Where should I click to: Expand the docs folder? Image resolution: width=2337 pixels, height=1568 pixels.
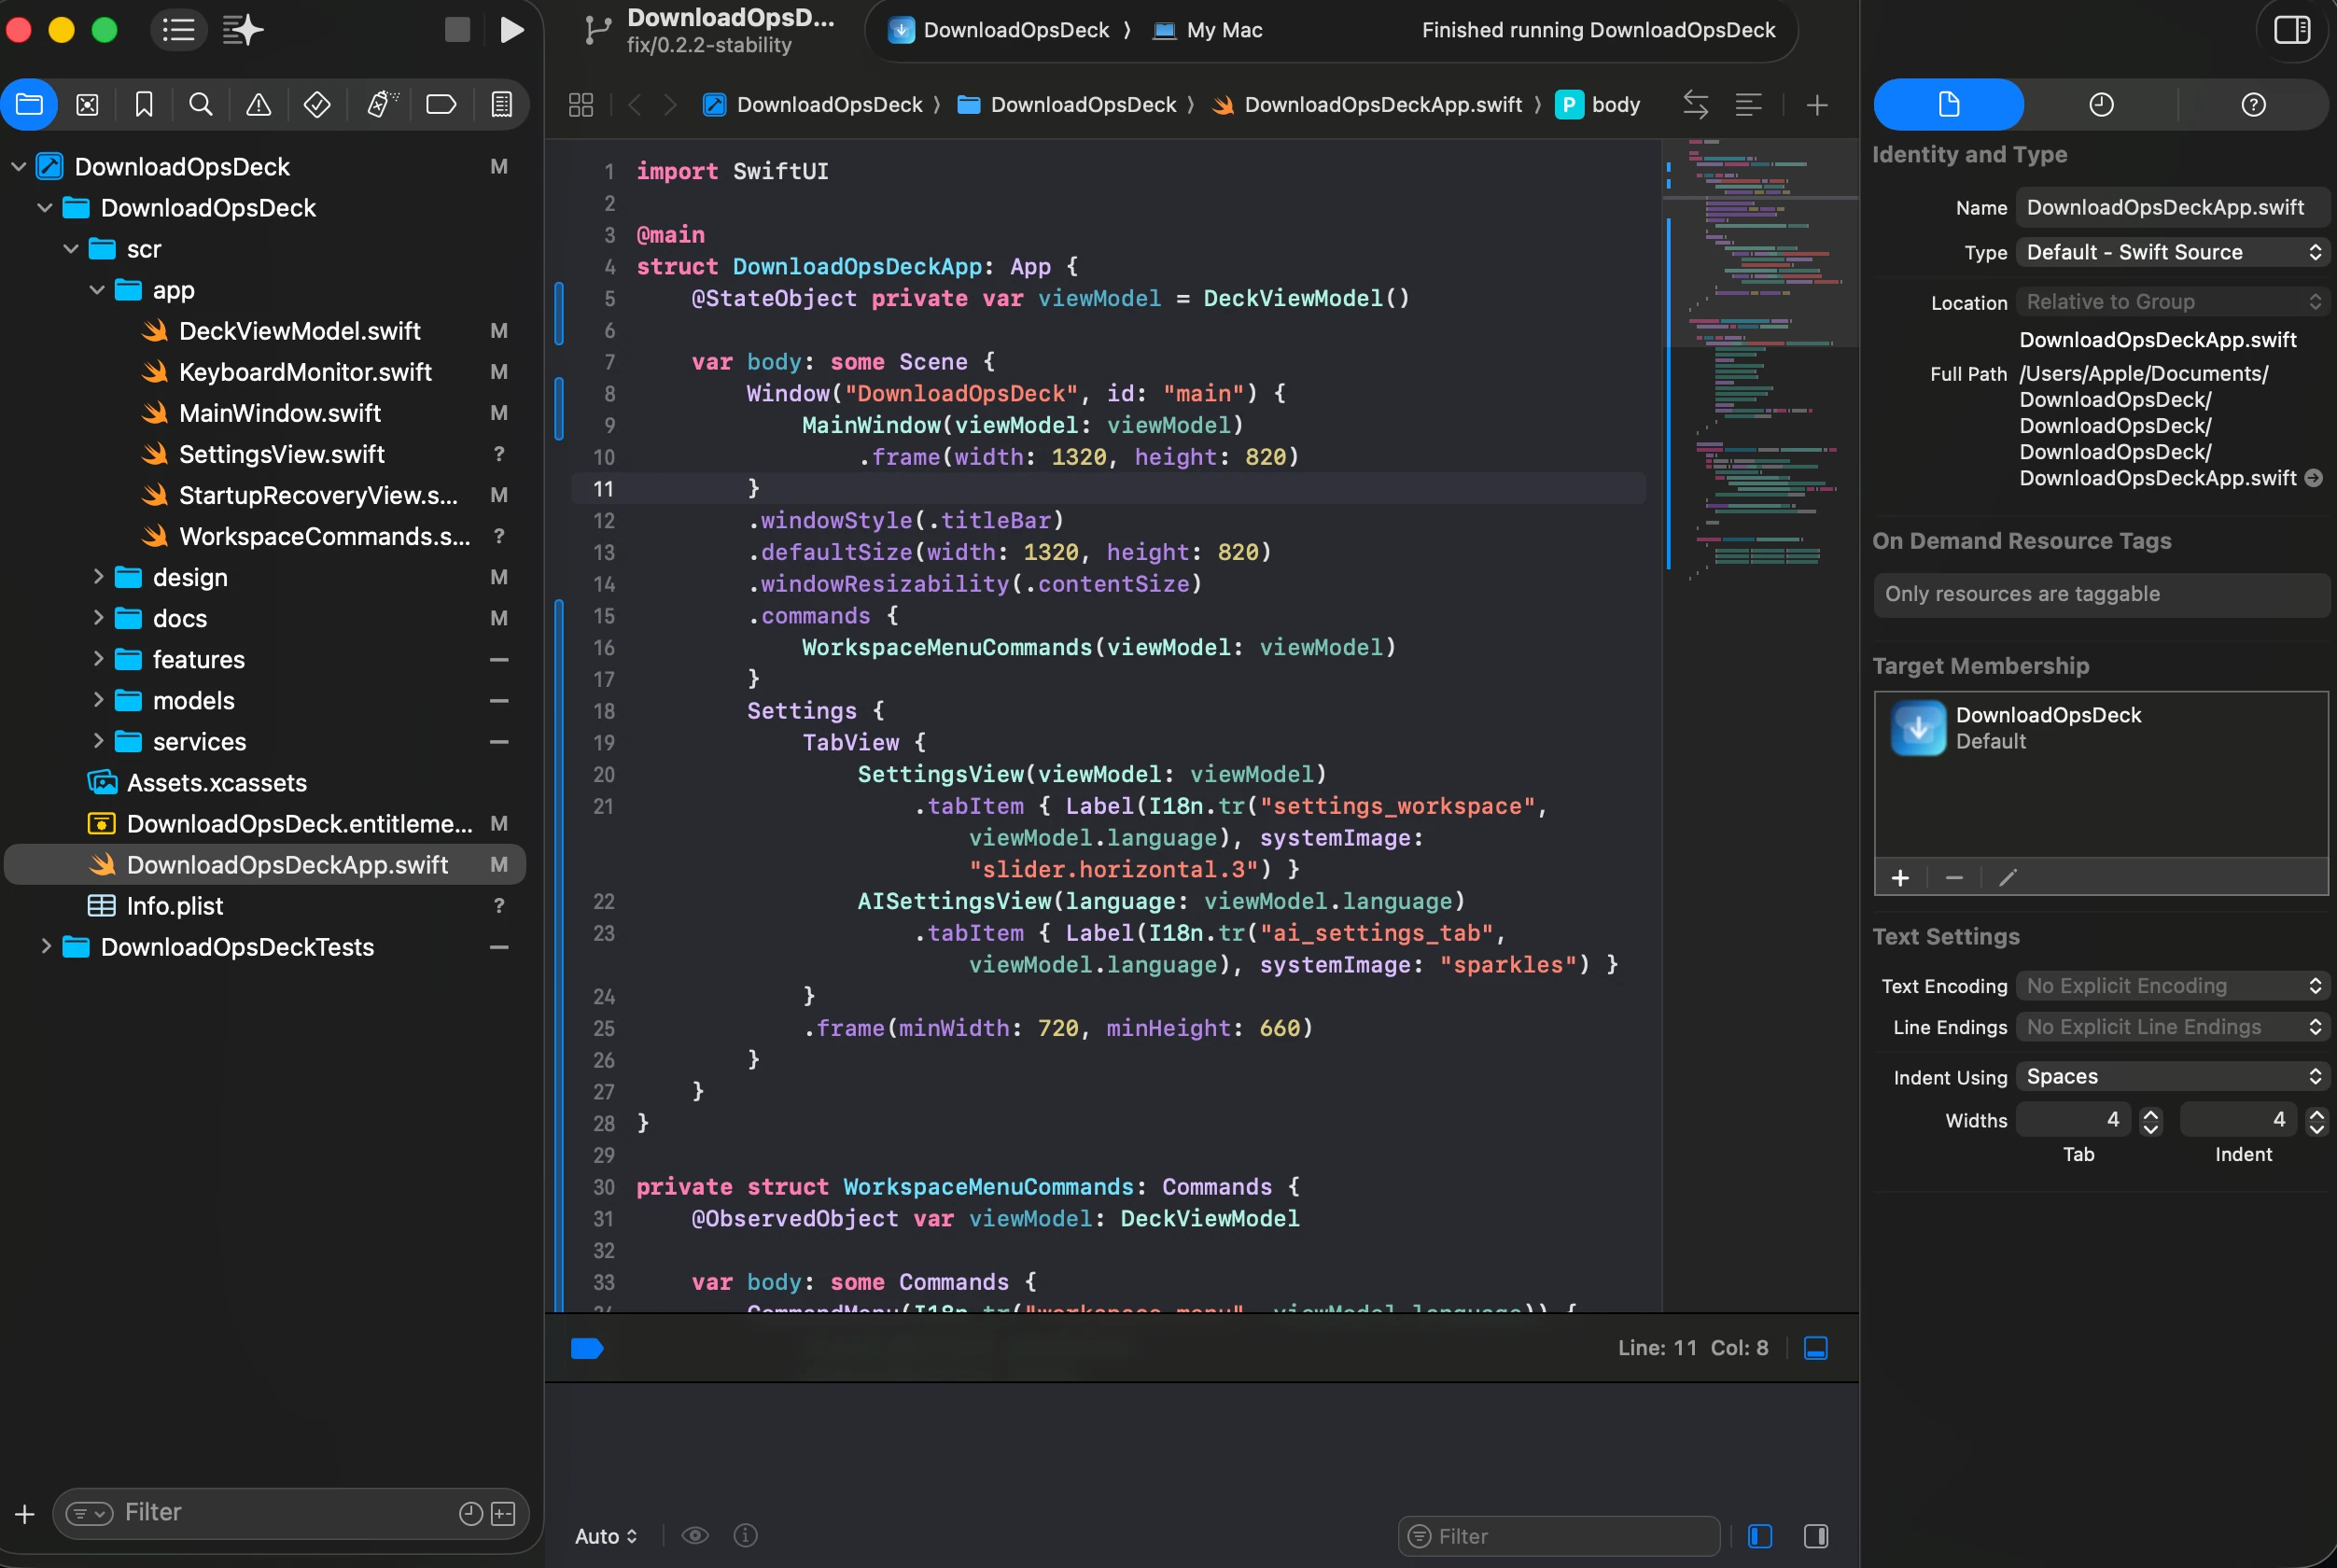(97, 618)
